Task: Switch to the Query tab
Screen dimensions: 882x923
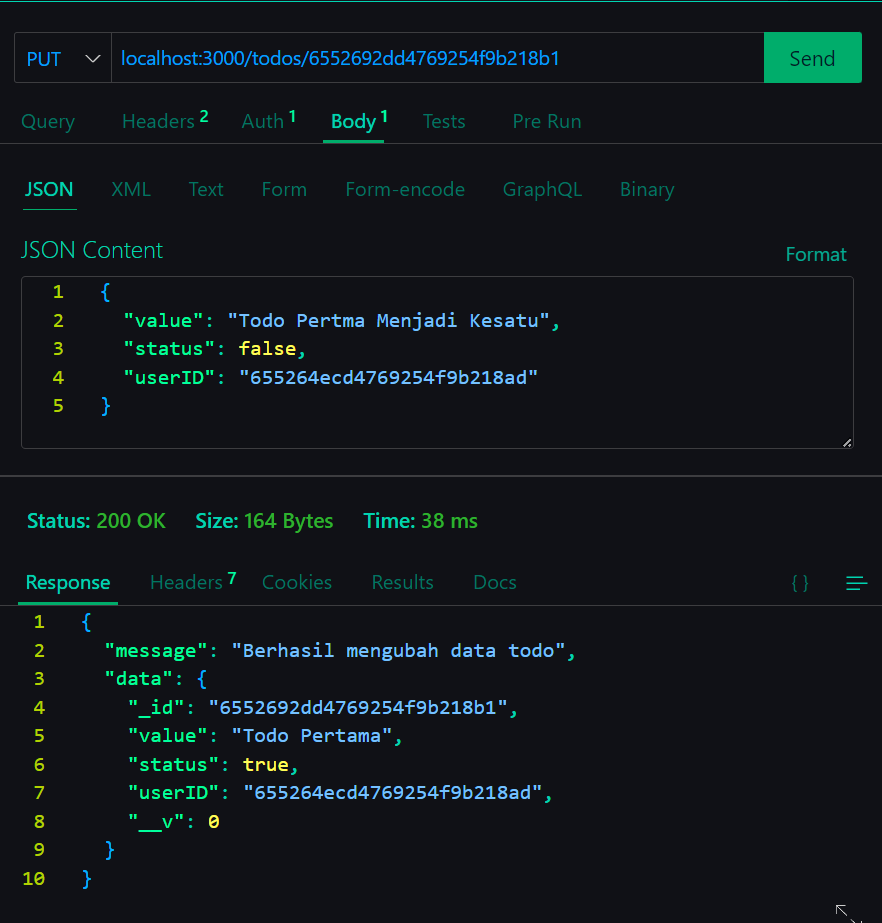Action: (x=48, y=121)
